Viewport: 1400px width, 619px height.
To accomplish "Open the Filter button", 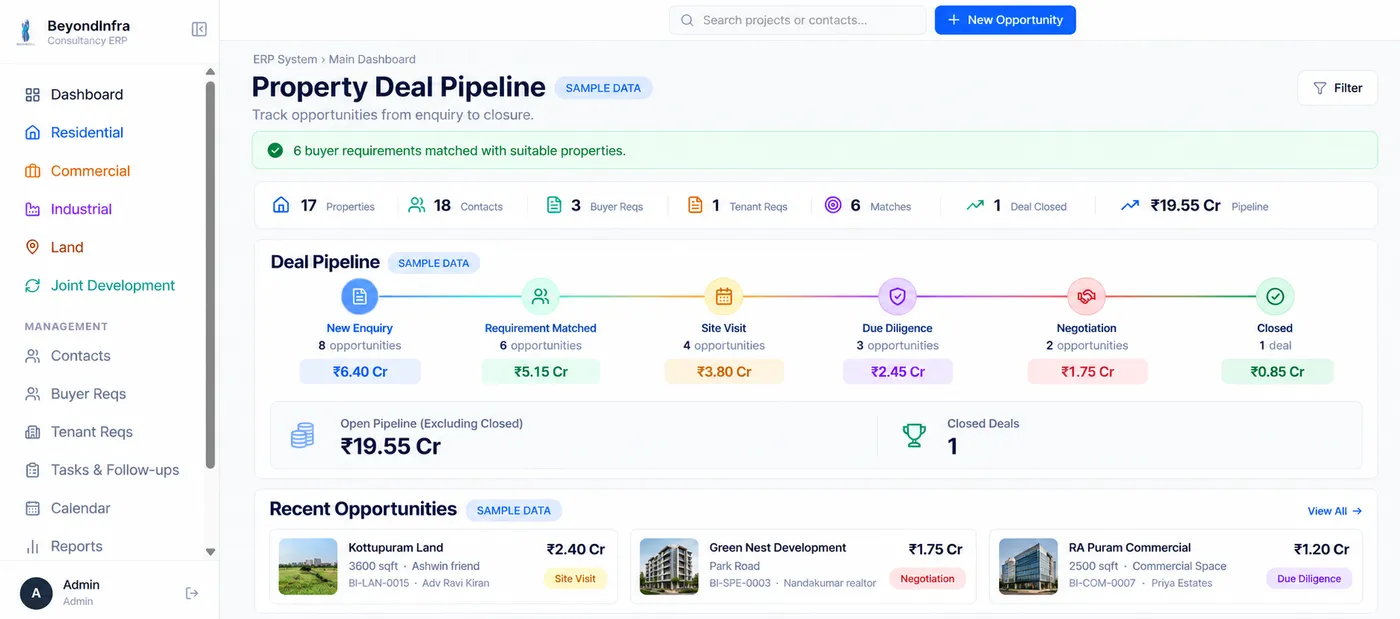I will tap(1337, 88).
